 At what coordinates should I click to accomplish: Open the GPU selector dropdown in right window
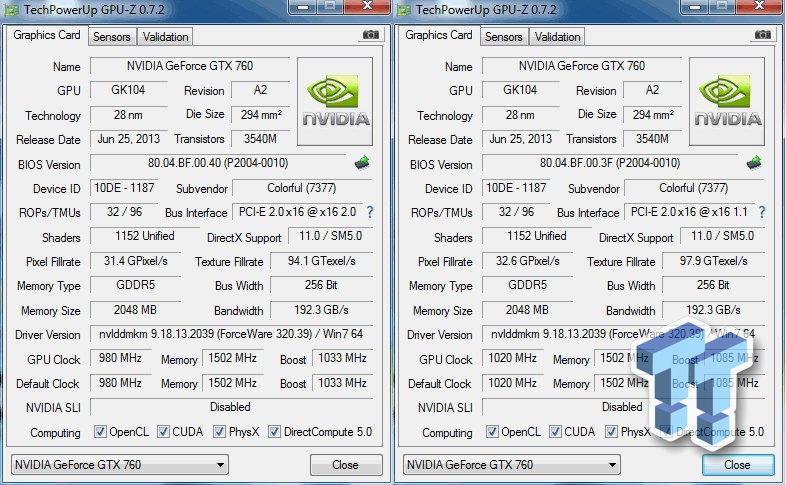[512, 464]
